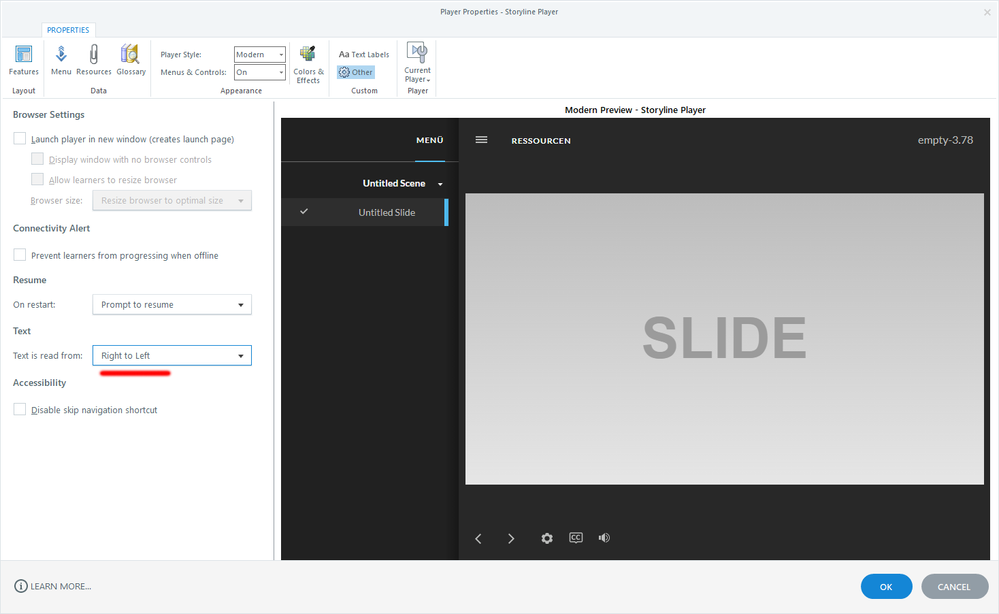This screenshot has height=614, width=999.
Task: Click the settings gear in player preview
Action: (547, 538)
